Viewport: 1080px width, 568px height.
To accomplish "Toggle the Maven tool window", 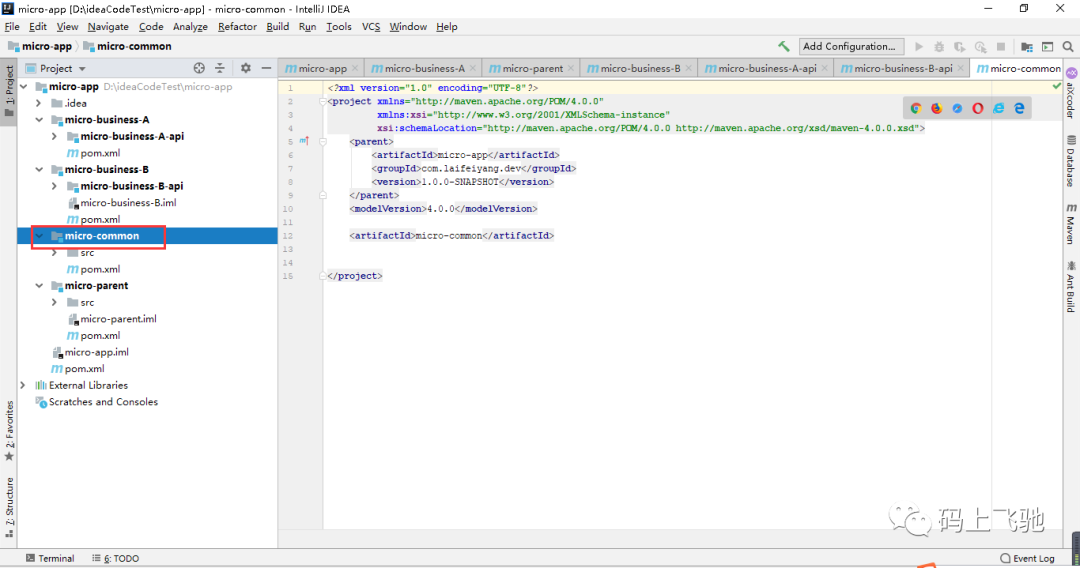I will coord(1071,223).
